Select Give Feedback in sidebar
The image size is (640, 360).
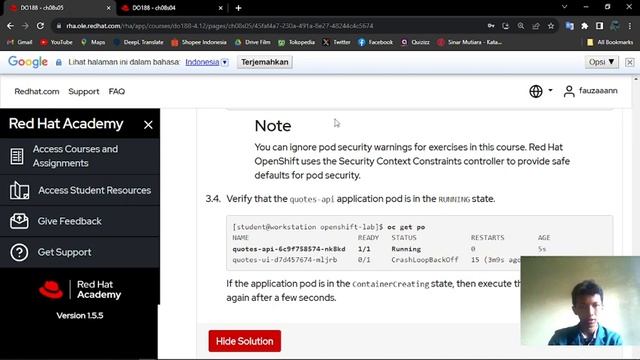[80, 221]
